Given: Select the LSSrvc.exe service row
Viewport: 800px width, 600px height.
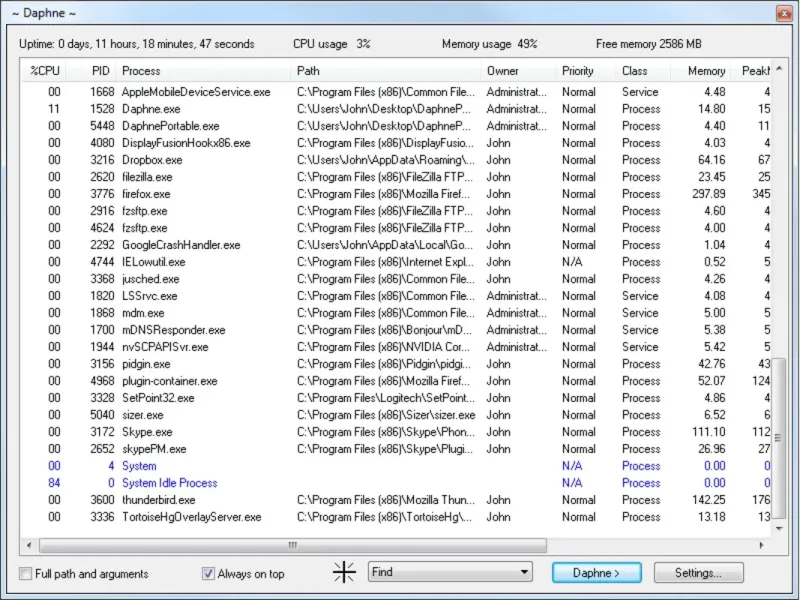Looking at the screenshot, I should click(395, 296).
